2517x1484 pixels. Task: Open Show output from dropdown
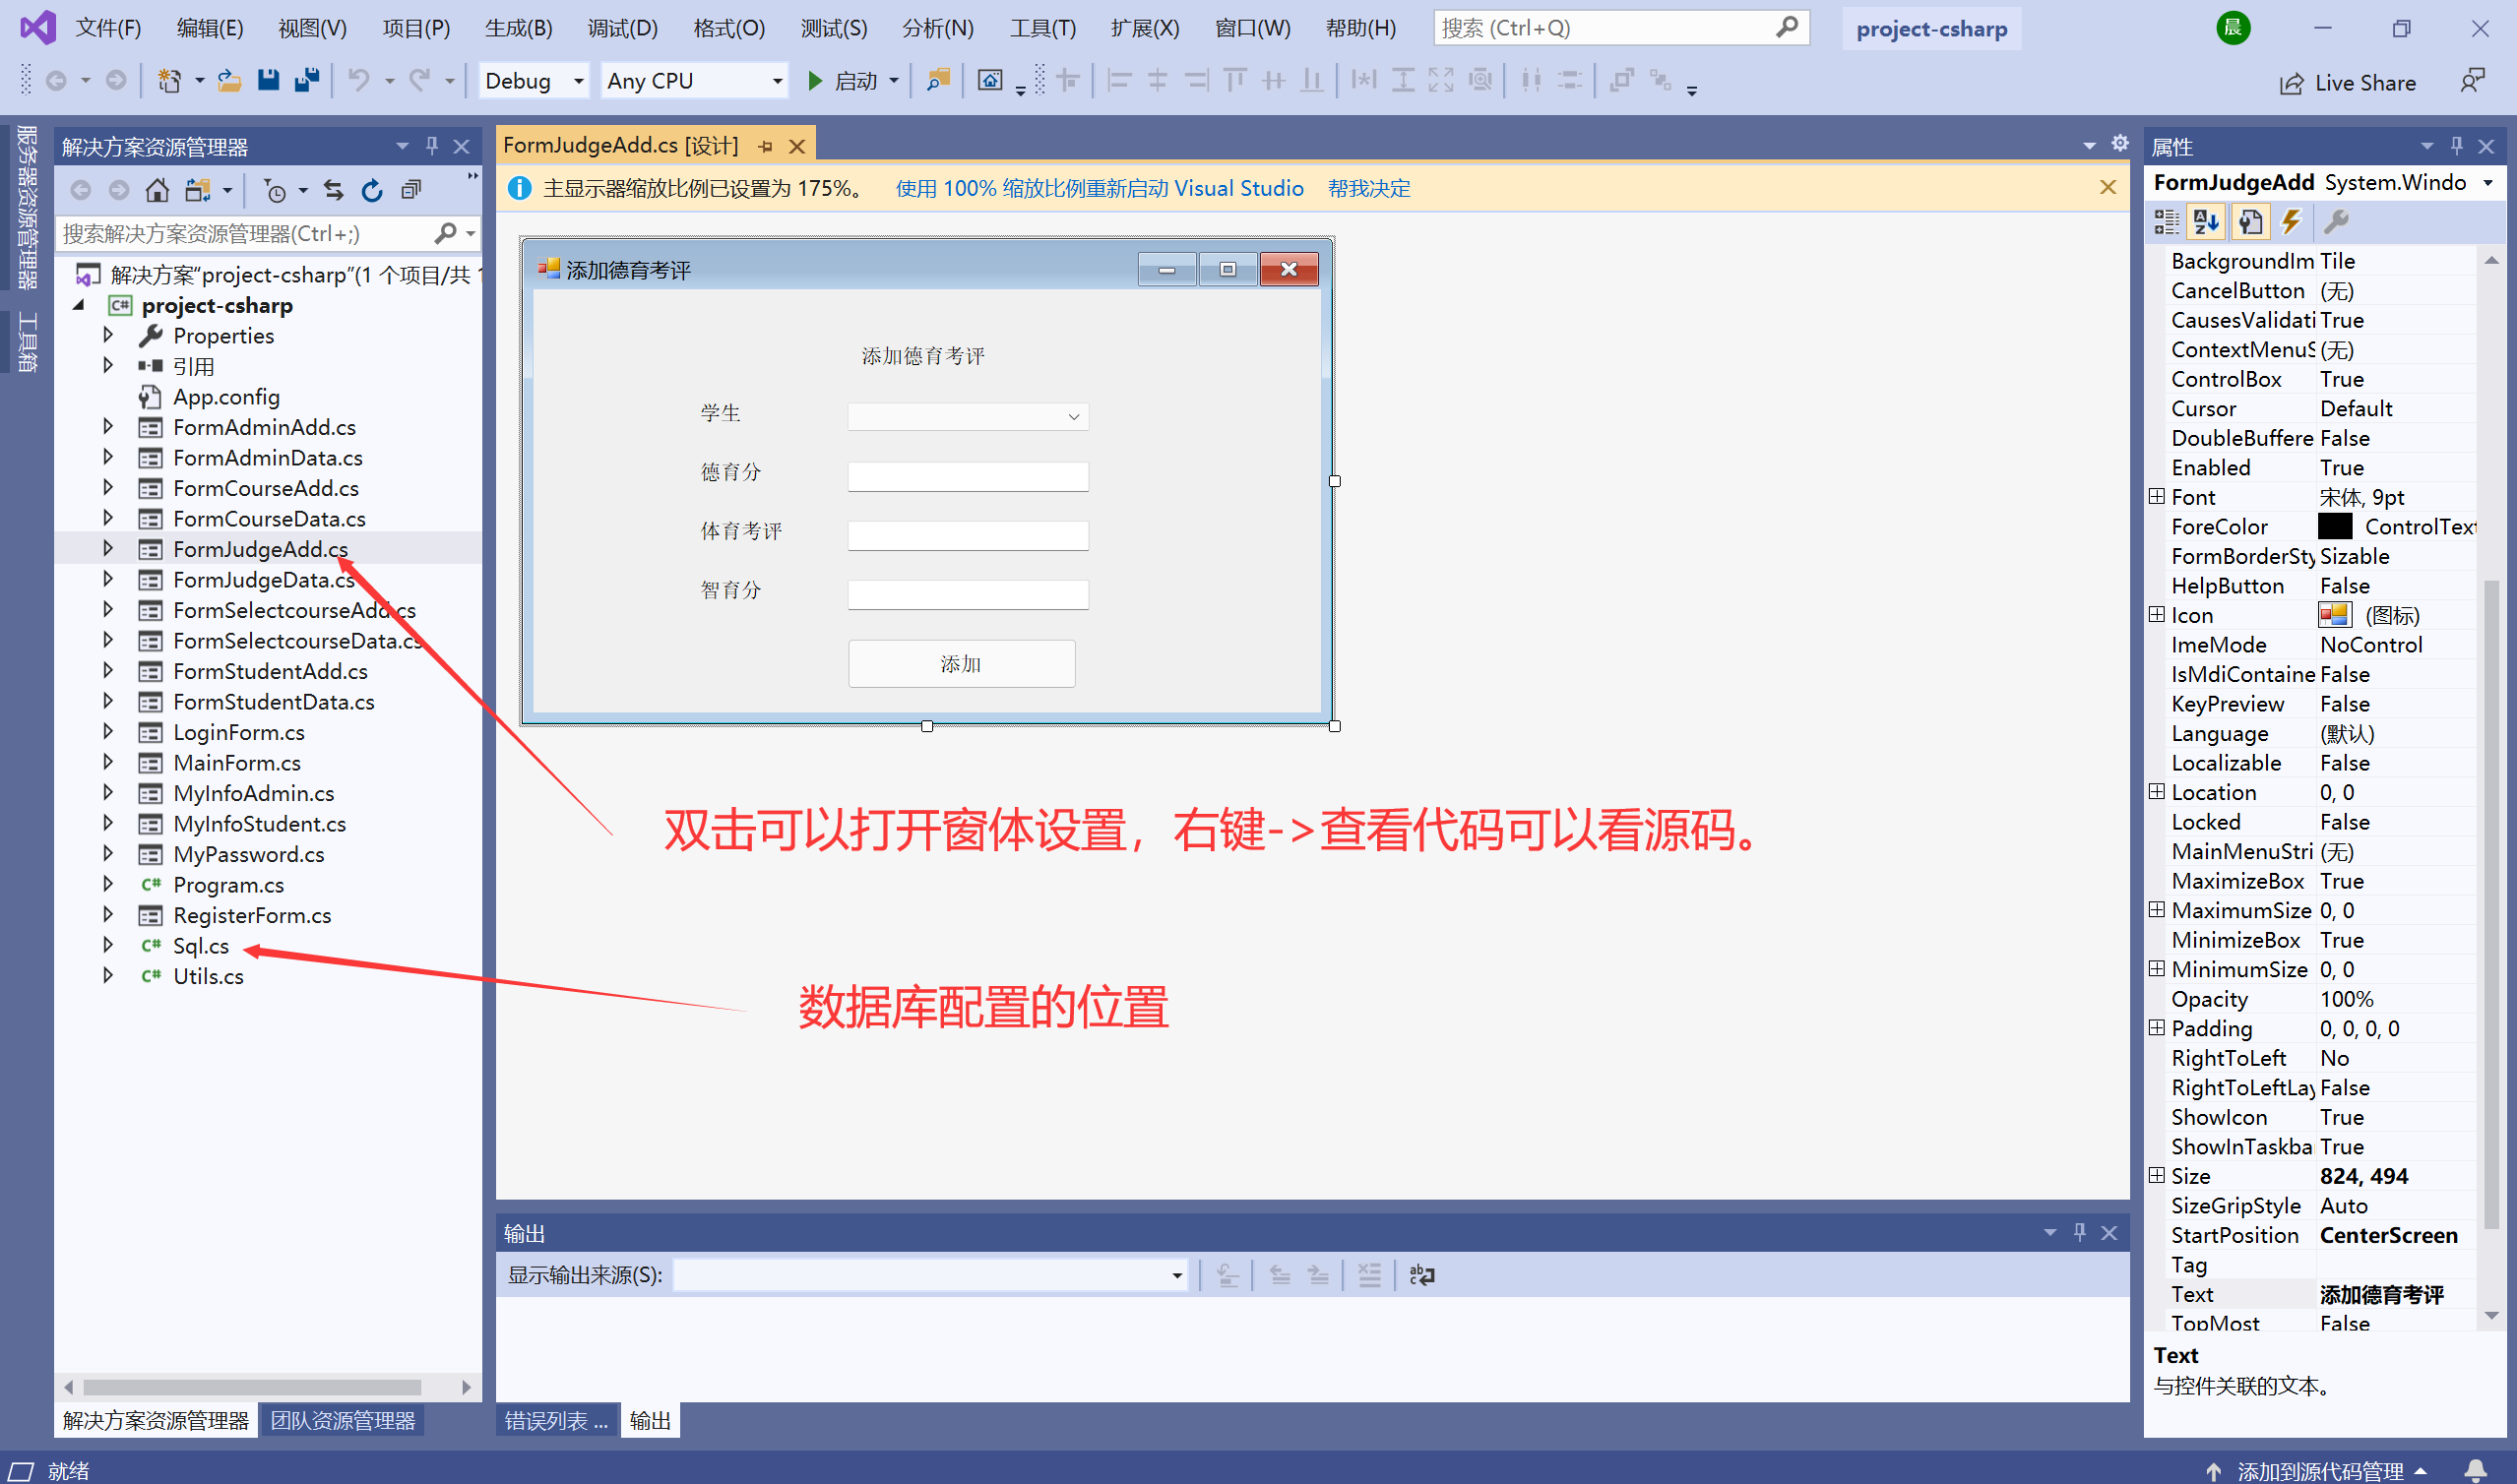(x=1177, y=1274)
